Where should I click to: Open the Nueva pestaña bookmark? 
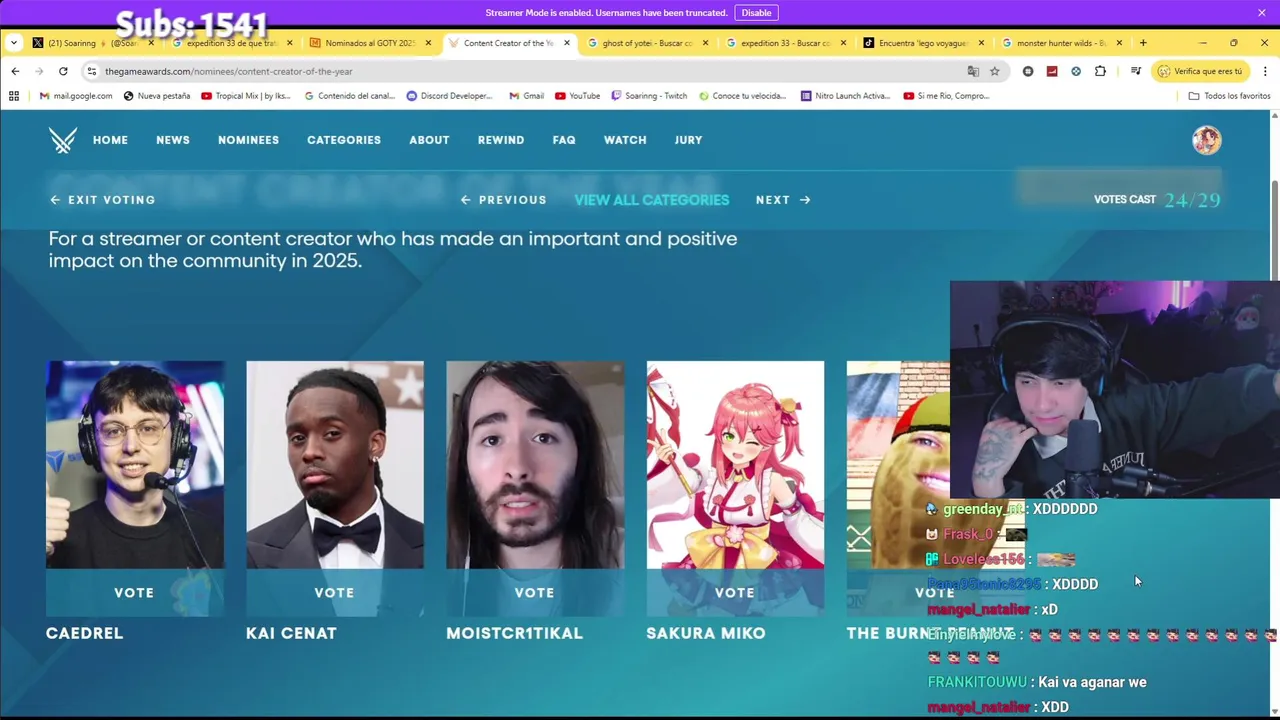pos(157,96)
